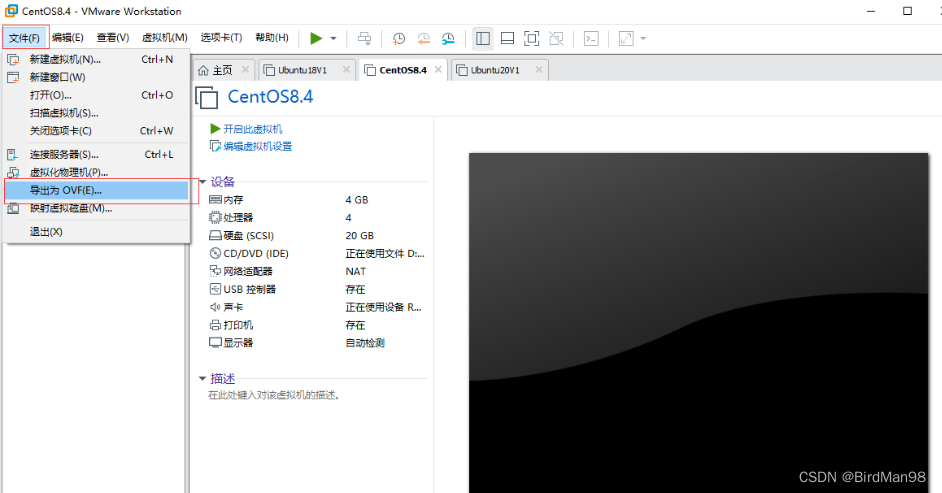Screen dimensions: 942x493
Task: Open the 虚拟机(M) menu
Action: [x=165, y=38]
